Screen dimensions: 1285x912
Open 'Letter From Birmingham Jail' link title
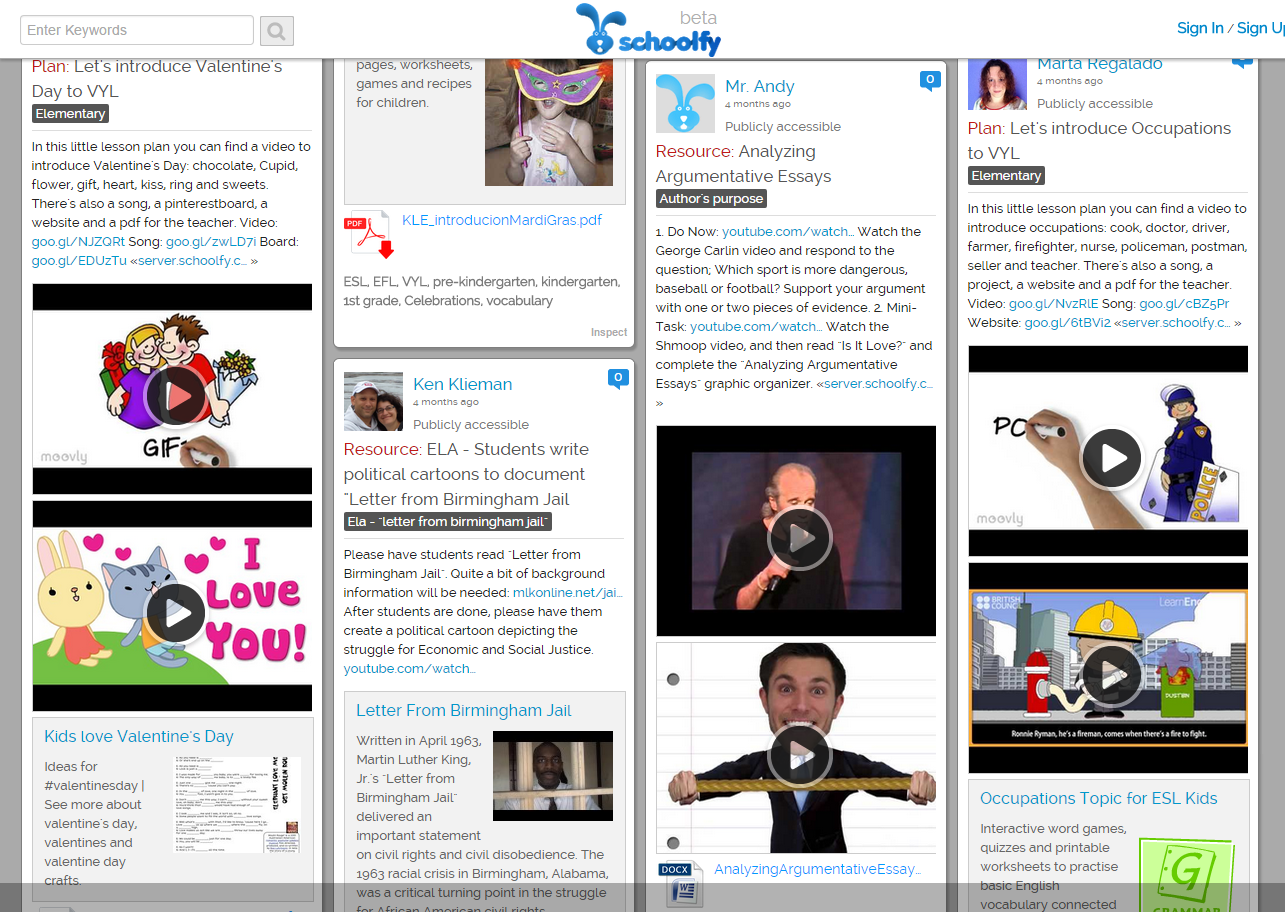click(464, 711)
